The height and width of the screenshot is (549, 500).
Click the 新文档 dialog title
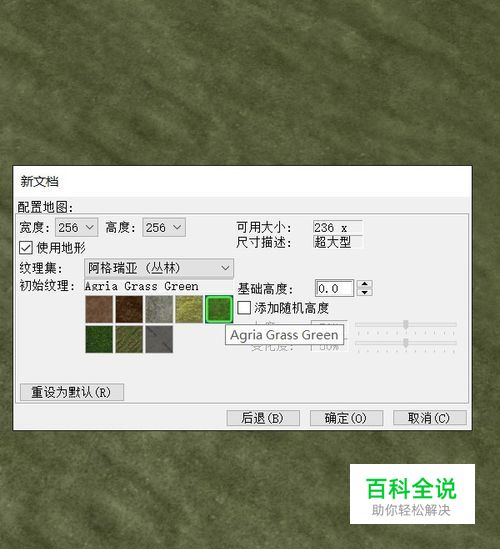click(40, 182)
